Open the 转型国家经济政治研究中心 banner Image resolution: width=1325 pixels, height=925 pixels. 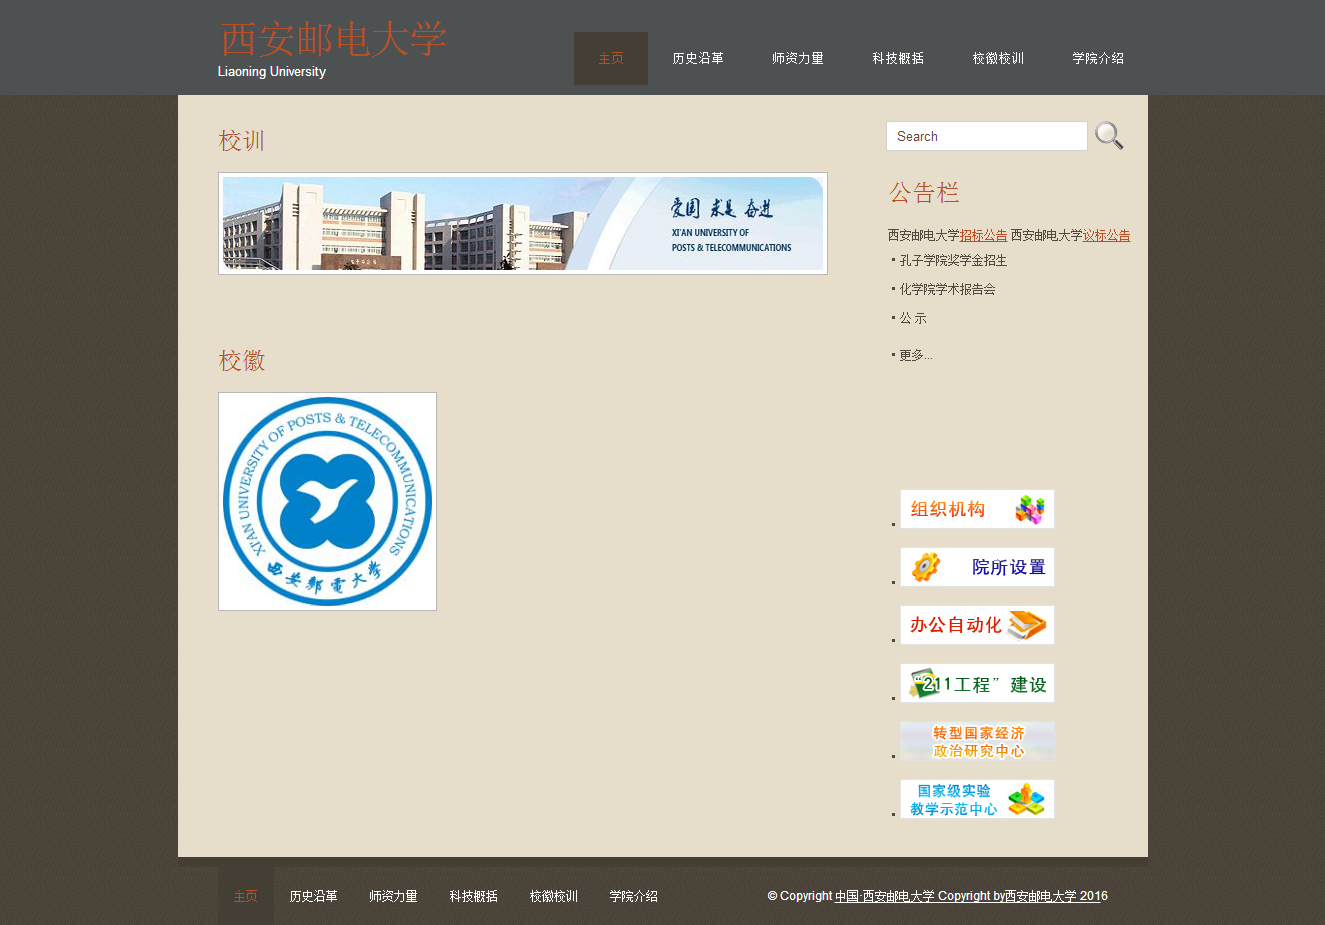(x=977, y=741)
